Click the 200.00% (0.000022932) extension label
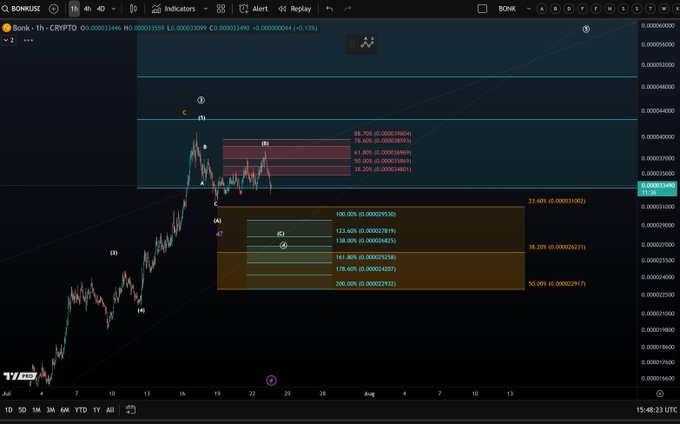 tap(366, 284)
